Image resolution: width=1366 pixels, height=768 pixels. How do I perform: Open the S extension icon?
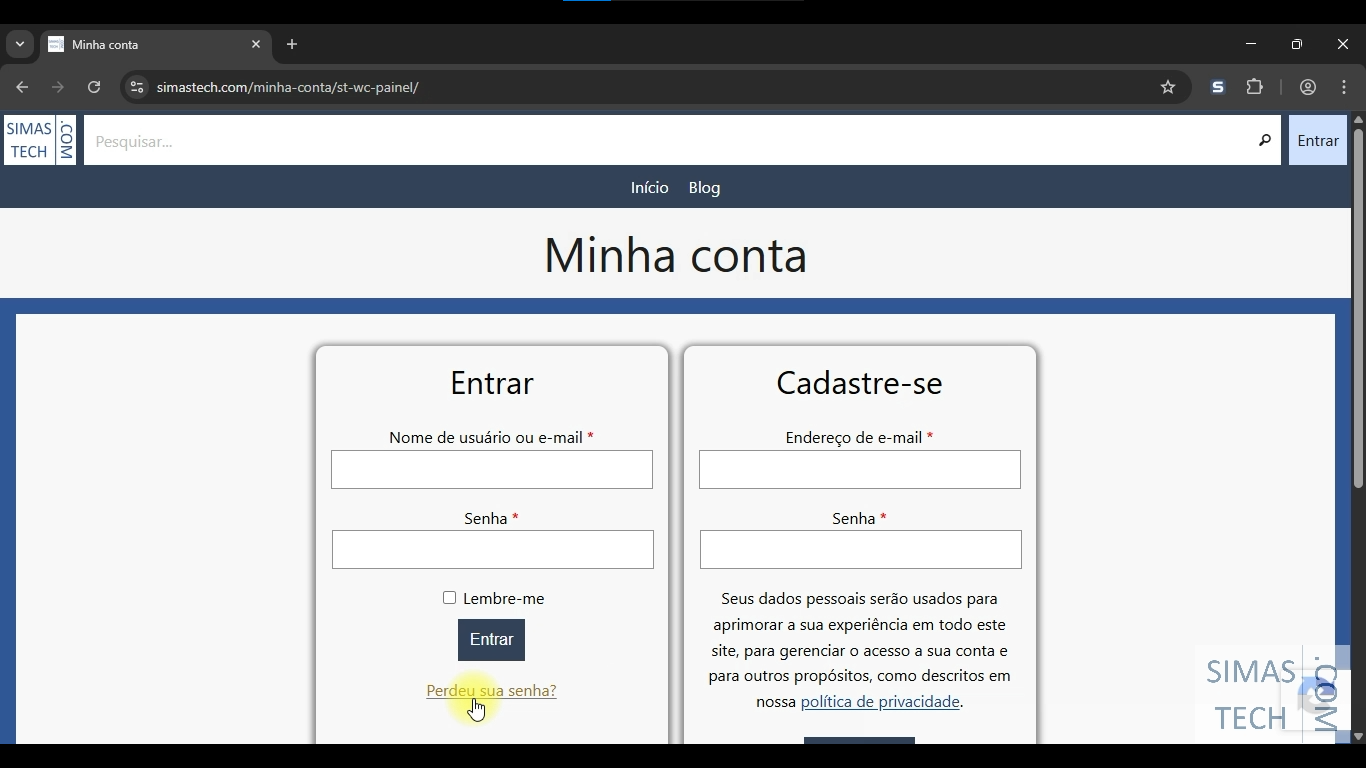pyautogui.click(x=1218, y=87)
